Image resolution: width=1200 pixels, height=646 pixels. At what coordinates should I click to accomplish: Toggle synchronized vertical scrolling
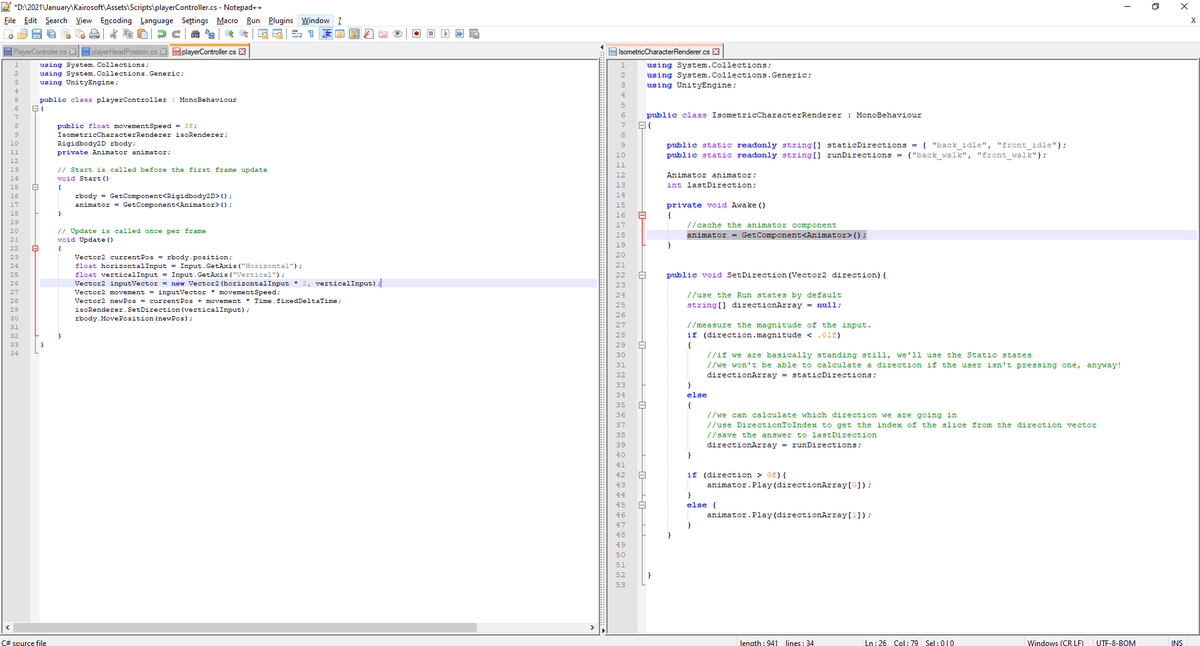(x=264, y=33)
